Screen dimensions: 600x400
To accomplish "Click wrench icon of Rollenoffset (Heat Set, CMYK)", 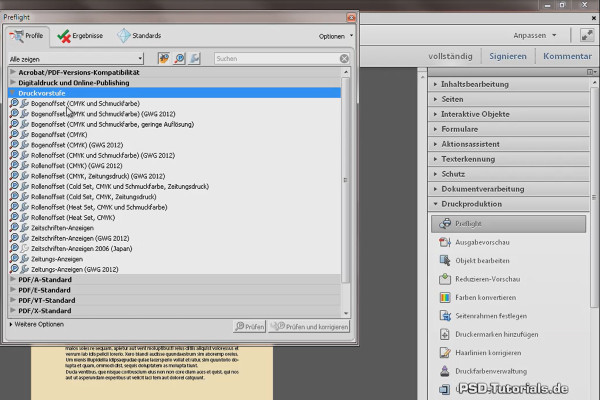I will pyautogui.click(x=24, y=217).
